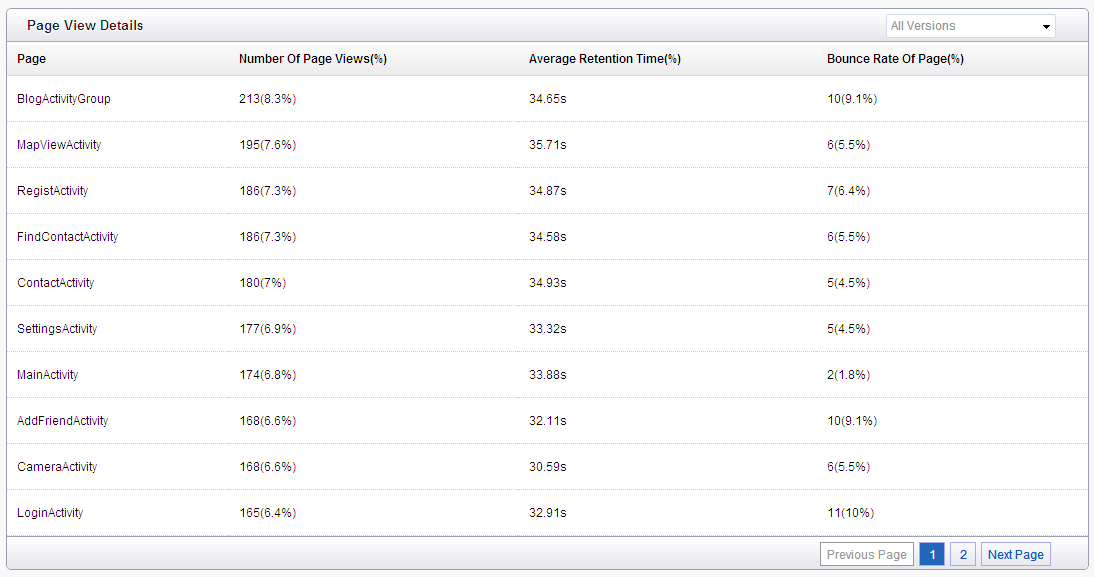Open AddFriendActivity page details
Screen dimensions: 1094x577
[x=62, y=421]
